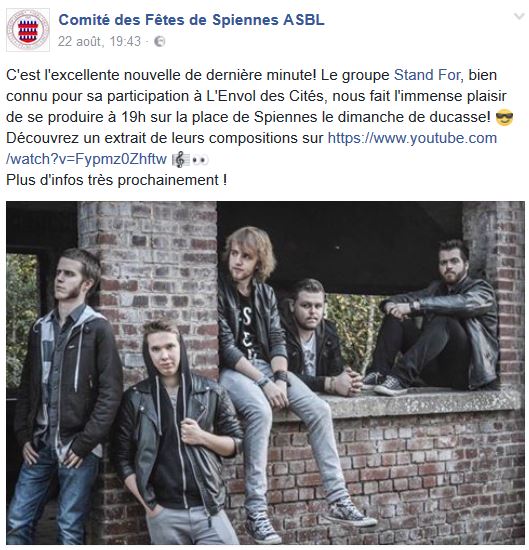Follow the Stand For page link
This screenshot has height=550, width=529.
coord(427,75)
